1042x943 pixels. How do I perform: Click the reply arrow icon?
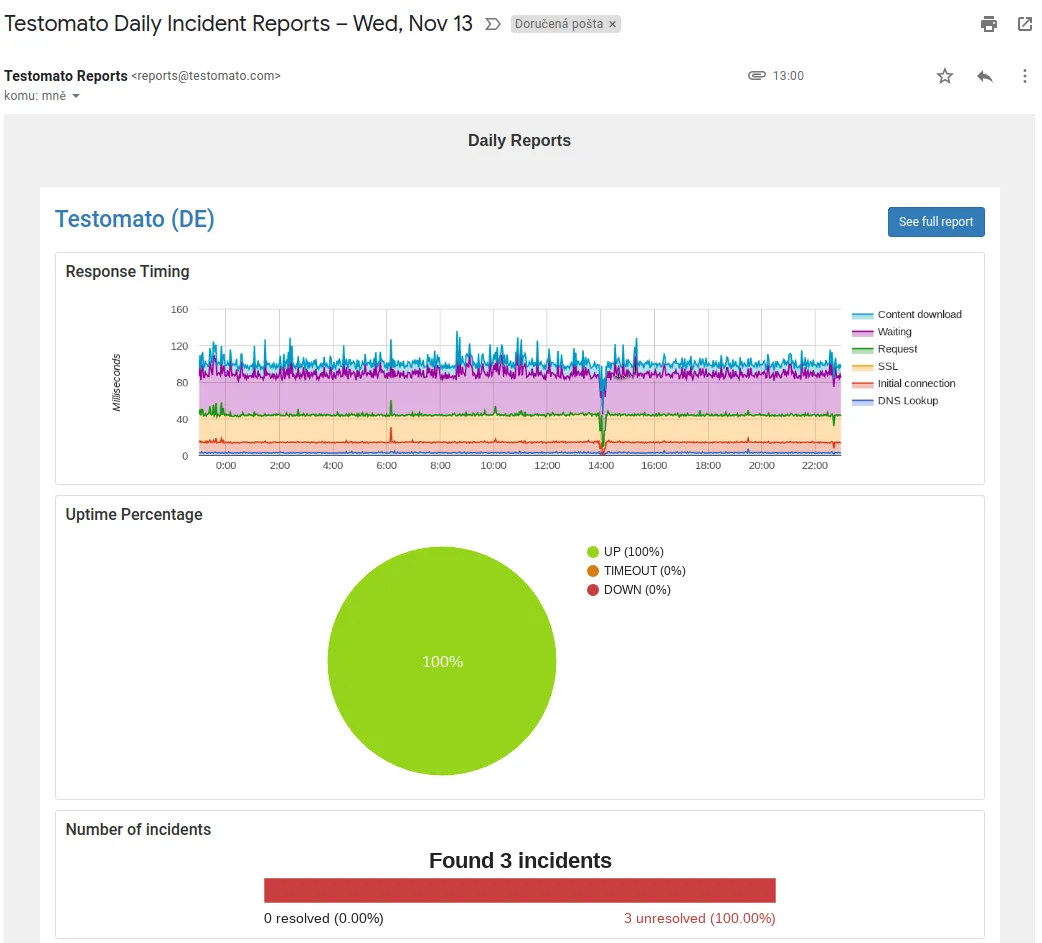tap(985, 75)
